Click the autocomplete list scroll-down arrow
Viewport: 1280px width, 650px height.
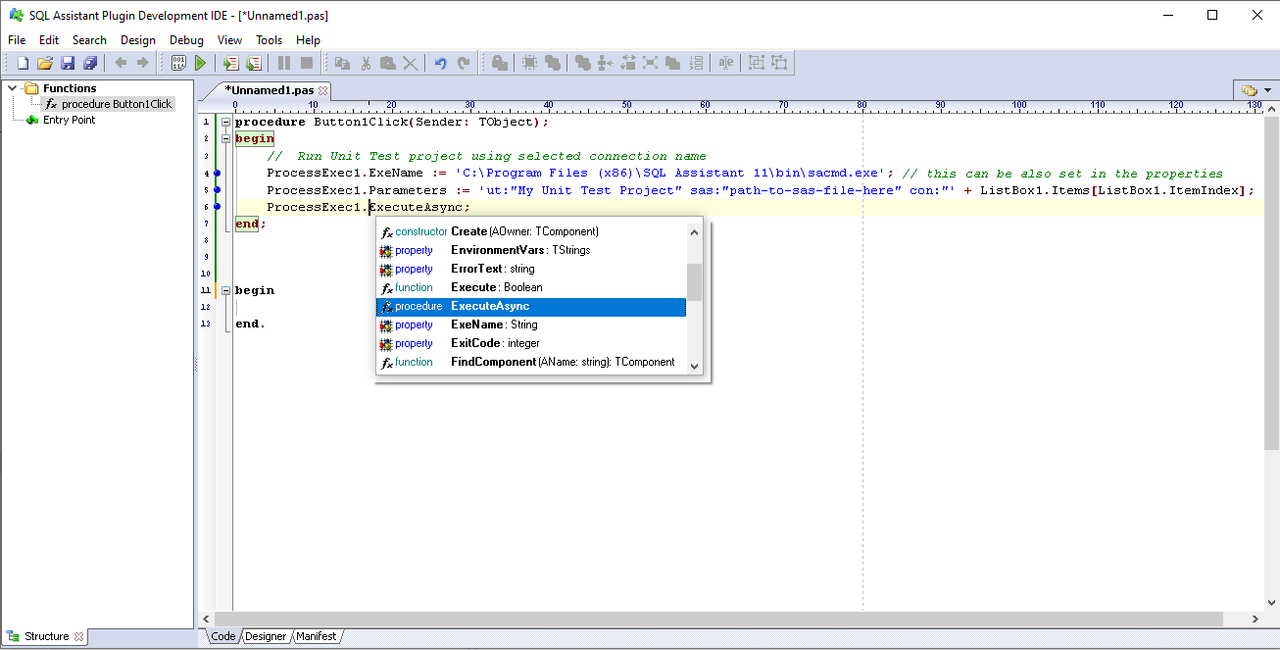694,365
